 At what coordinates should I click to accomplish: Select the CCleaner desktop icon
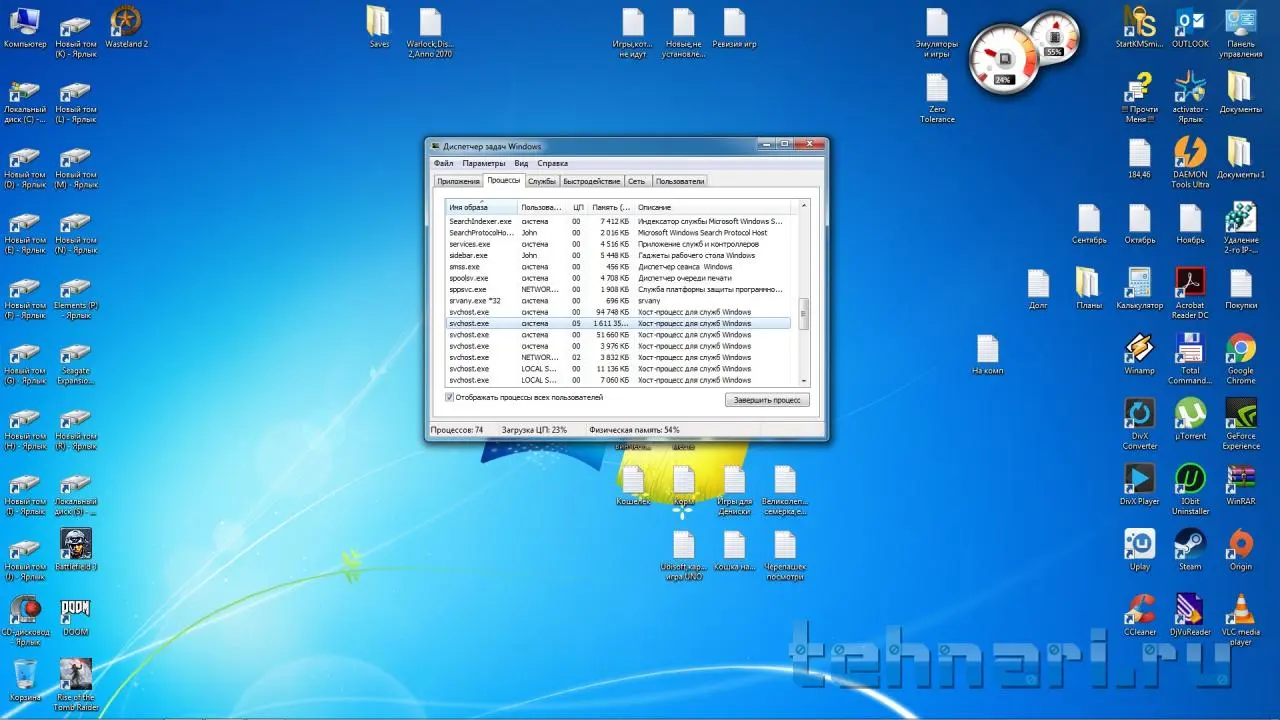click(1139, 610)
